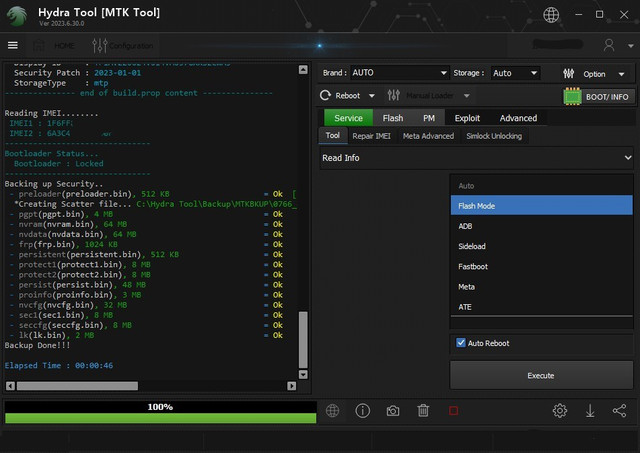640x453 pixels.
Task: Click the 'Backup Done!!!' log line
Action: [37, 345]
